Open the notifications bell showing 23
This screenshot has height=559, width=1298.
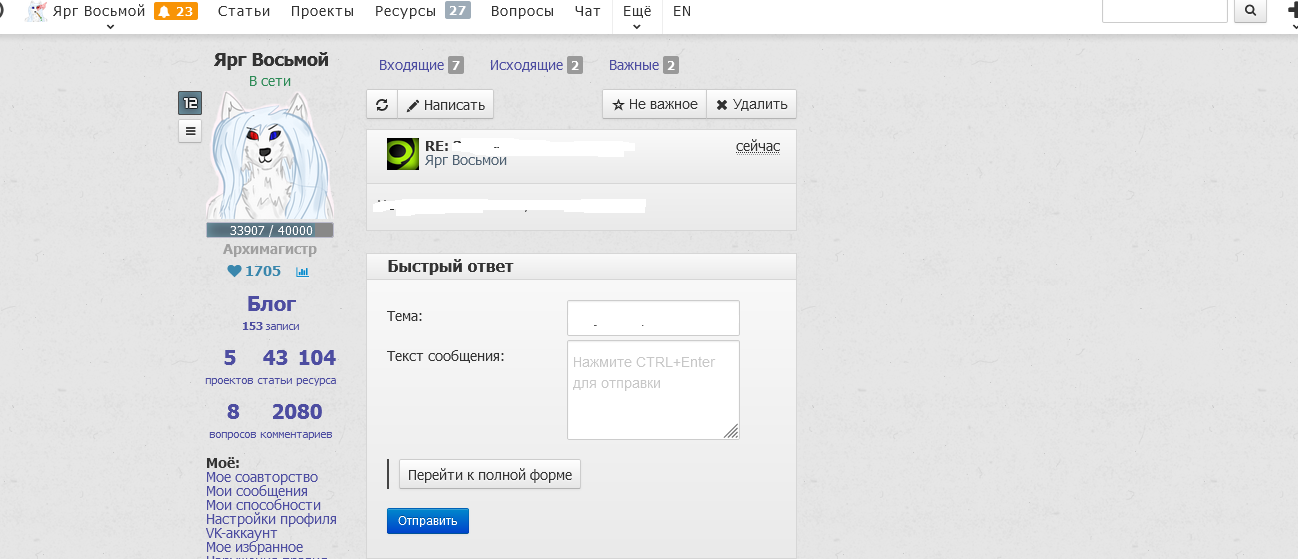tap(175, 12)
